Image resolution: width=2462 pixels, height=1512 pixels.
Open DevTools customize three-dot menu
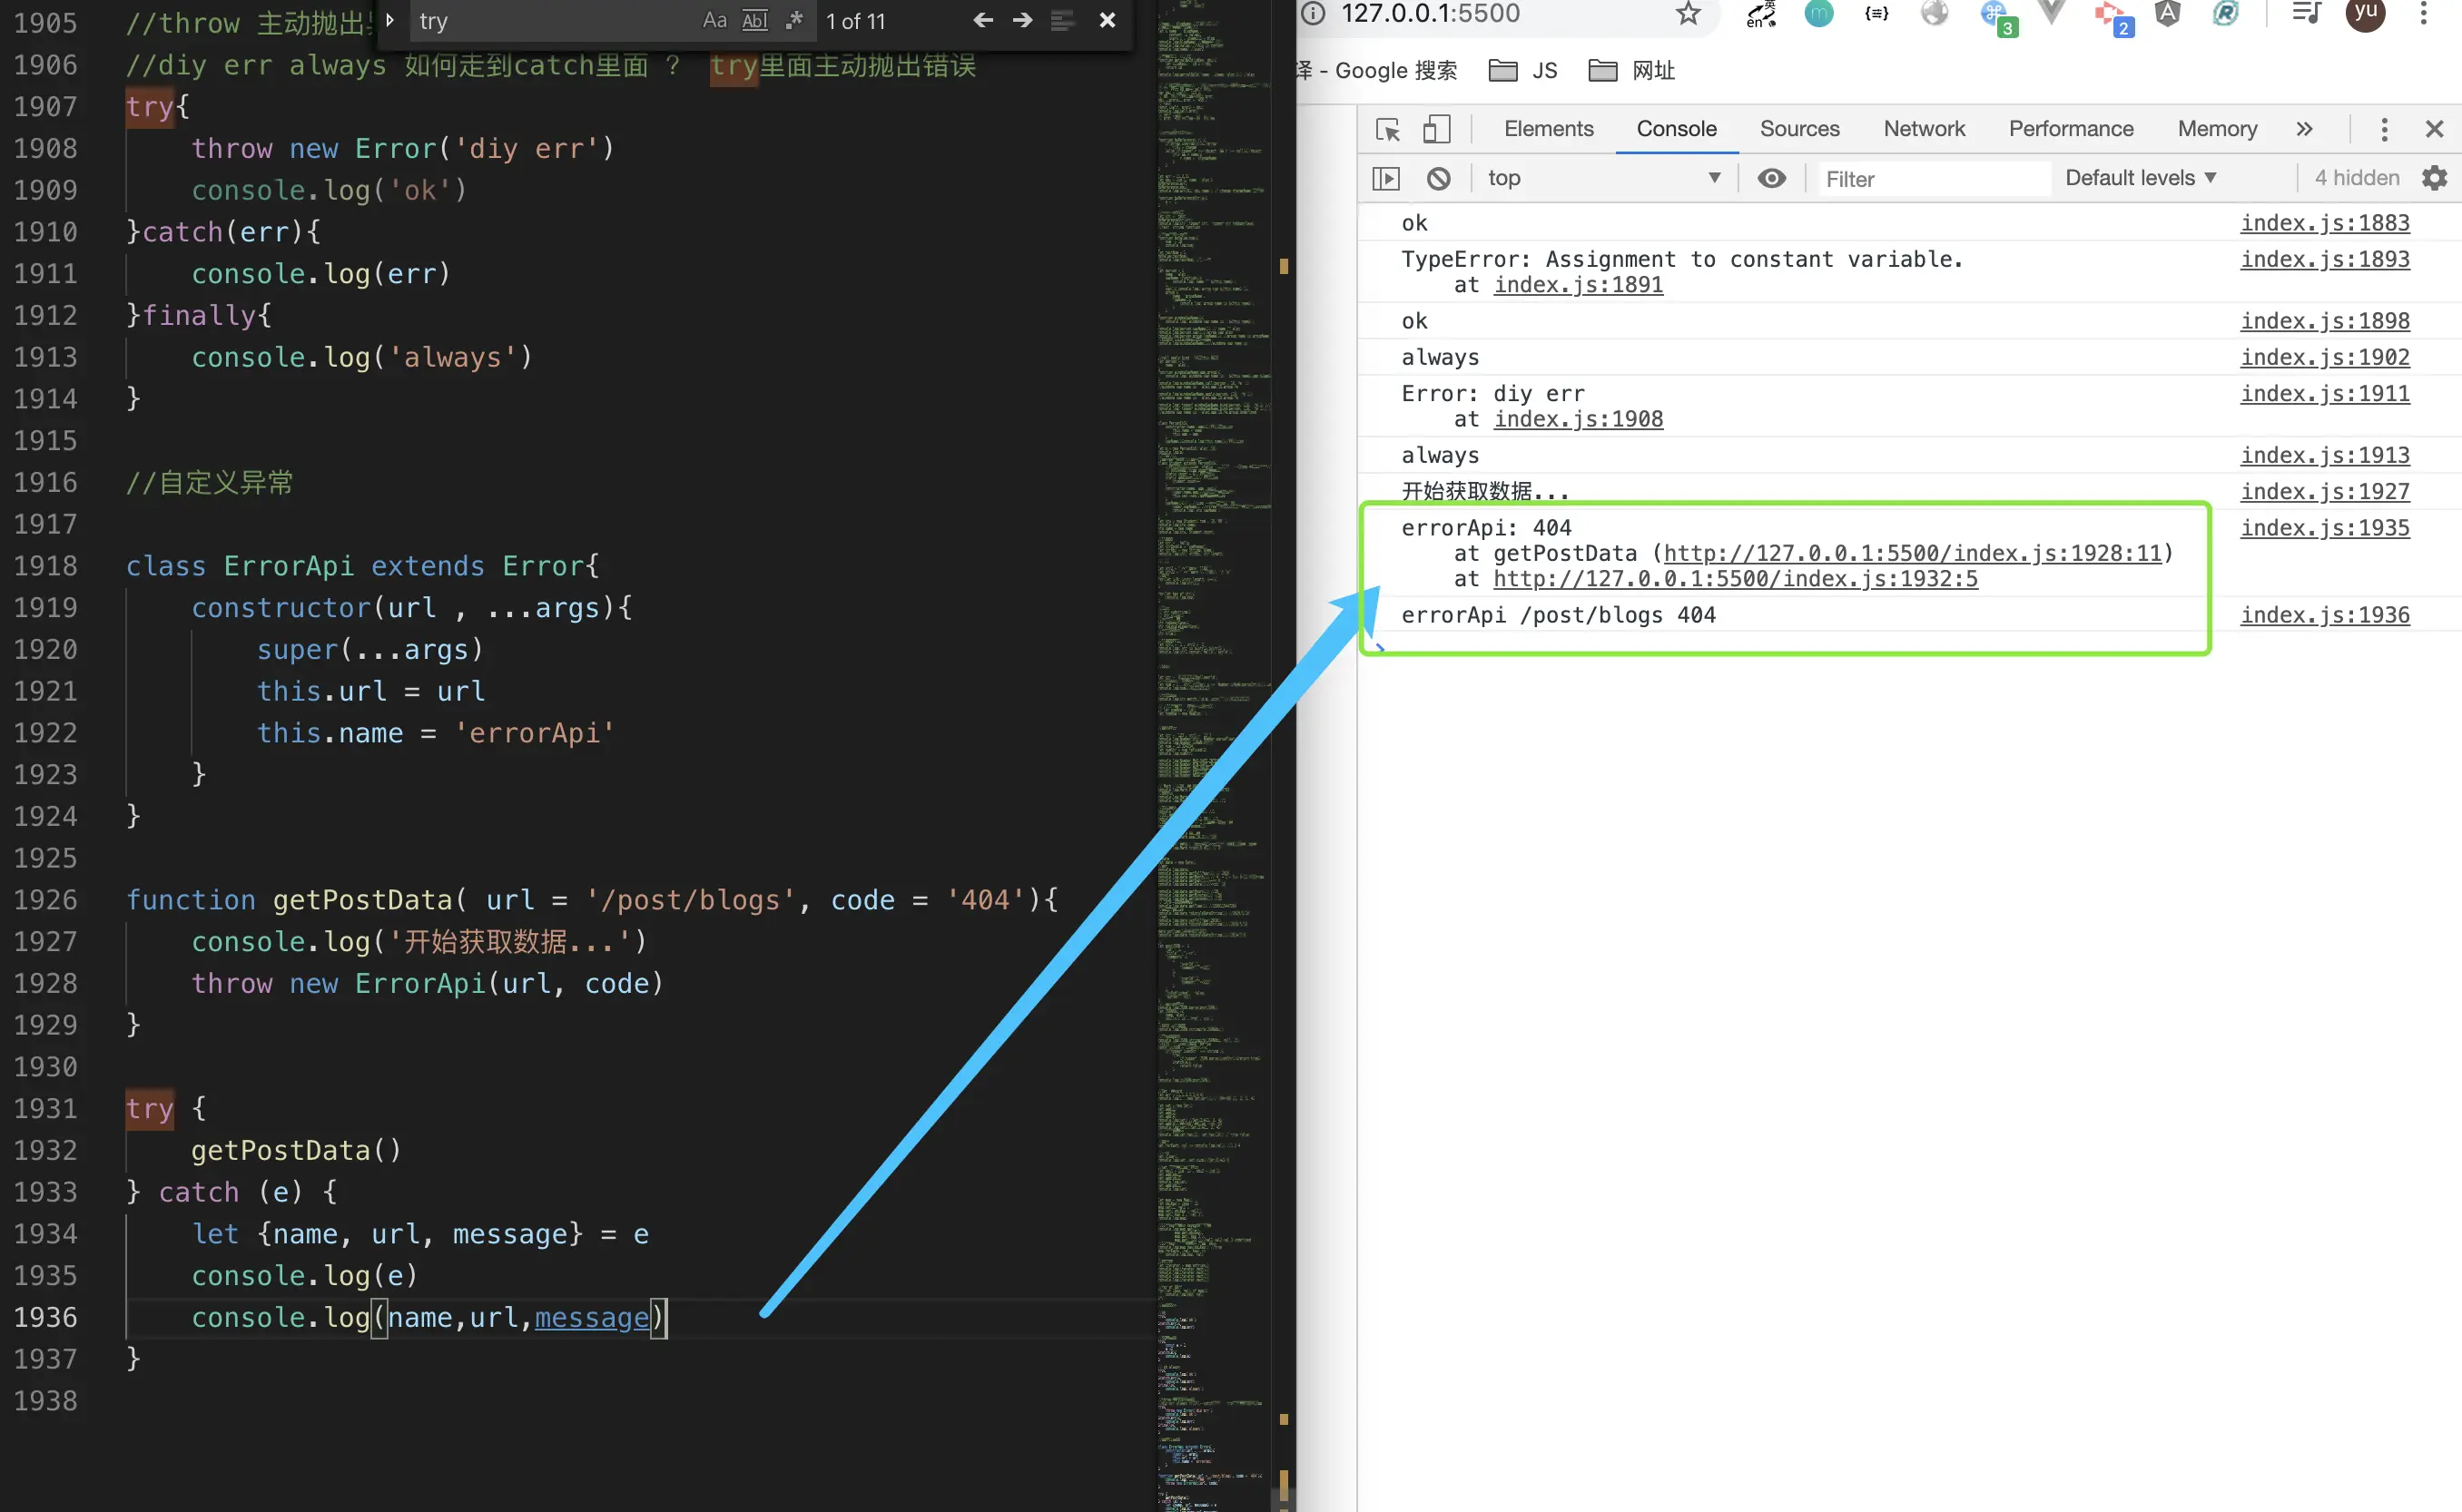pos(2384,129)
